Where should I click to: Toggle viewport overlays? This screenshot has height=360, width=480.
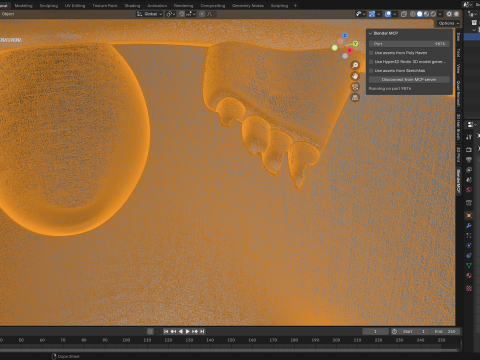click(388, 14)
